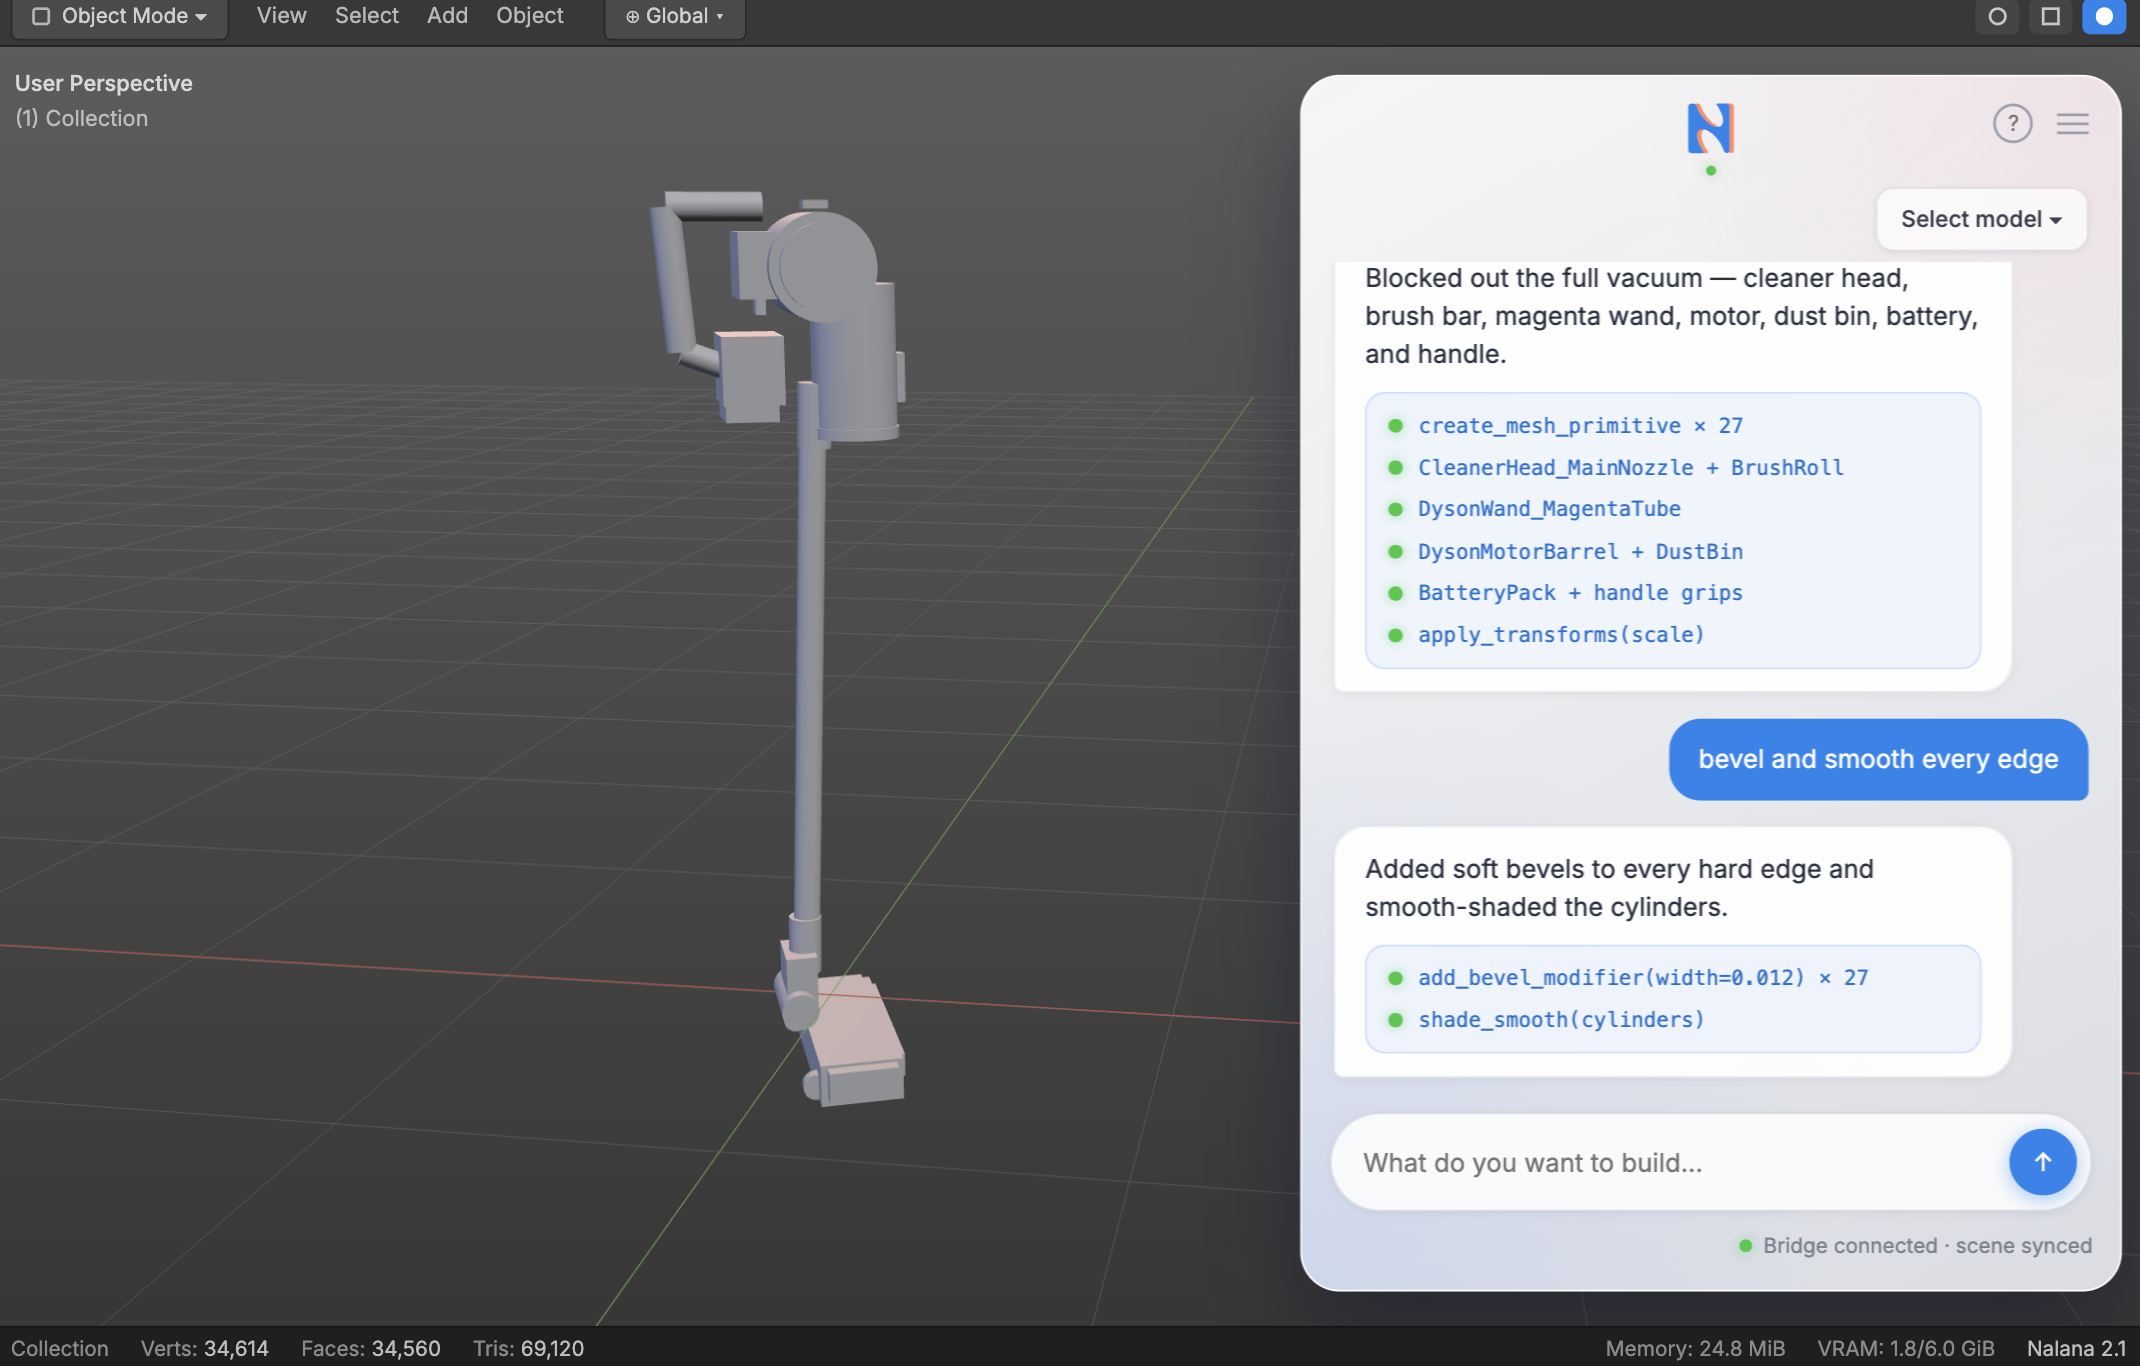Click 'shade_smooth(cylinders)' log entry
The width and height of the screenshot is (2140, 1366).
pyautogui.click(x=1561, y=1020)
